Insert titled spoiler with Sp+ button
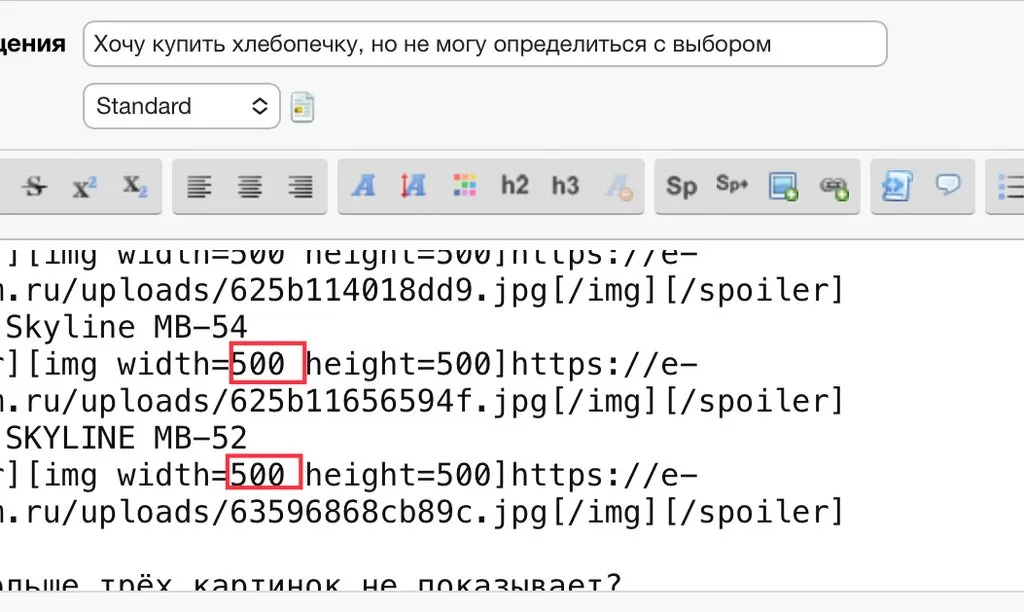Screen dimensions: 1024x612 coord(732,186)
